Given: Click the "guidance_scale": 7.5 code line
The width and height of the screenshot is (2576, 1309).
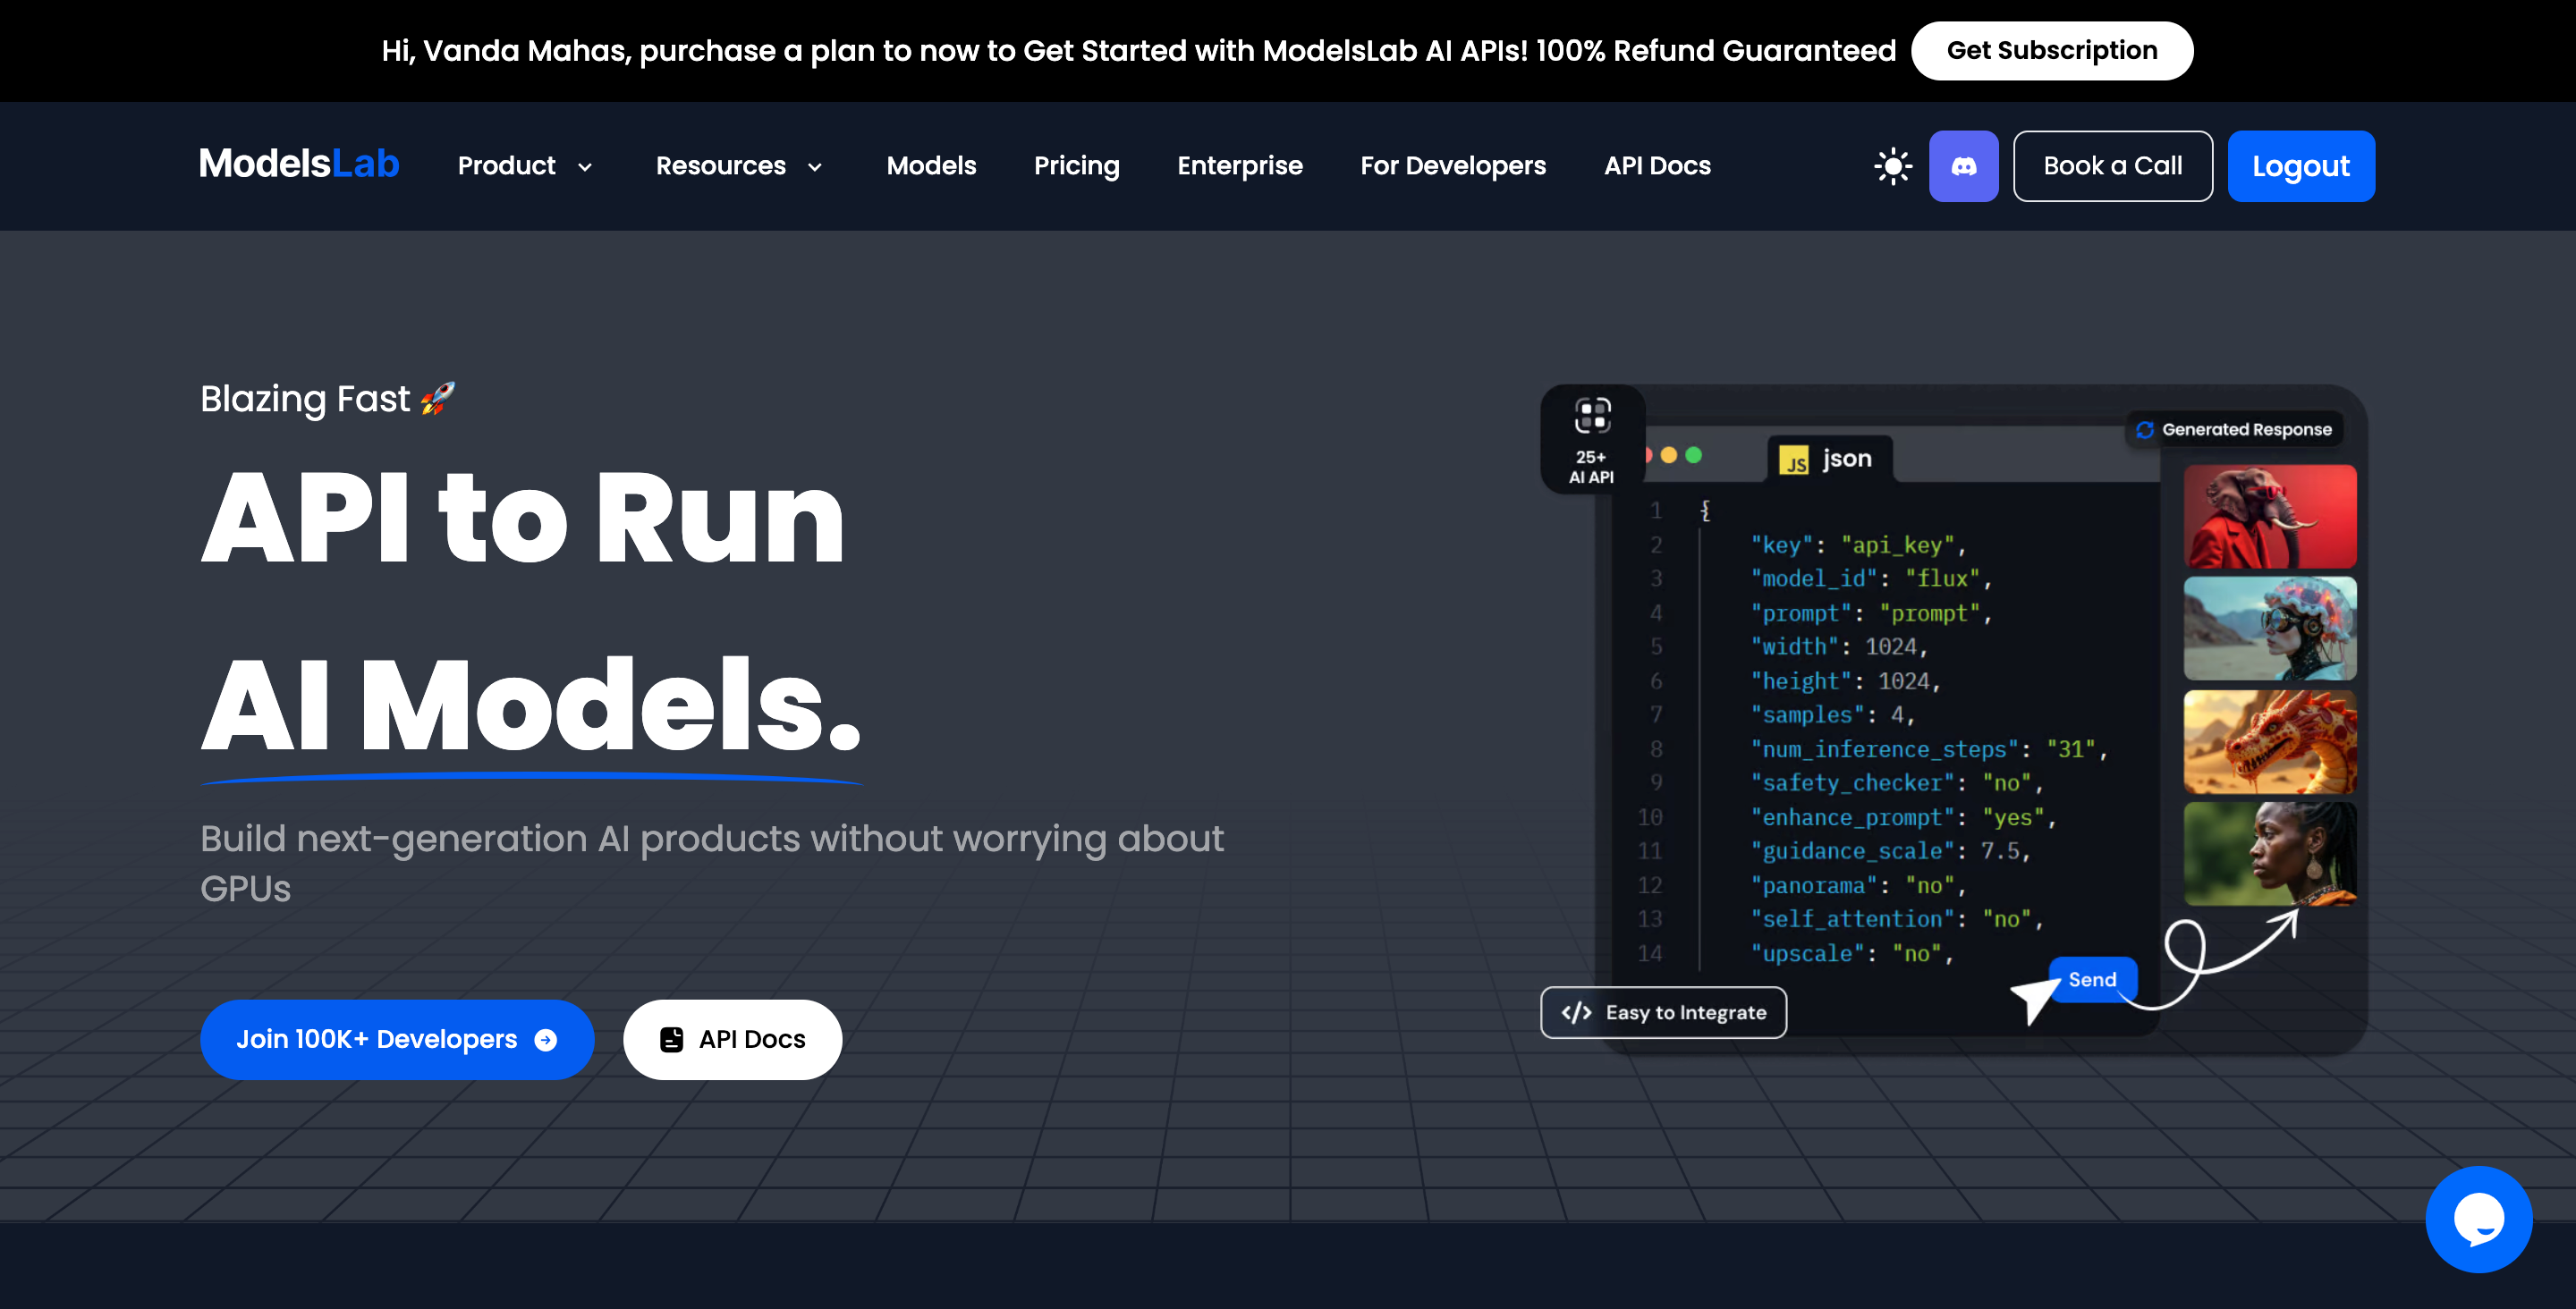Looking at the screenshot, I should pos(1890,852).
